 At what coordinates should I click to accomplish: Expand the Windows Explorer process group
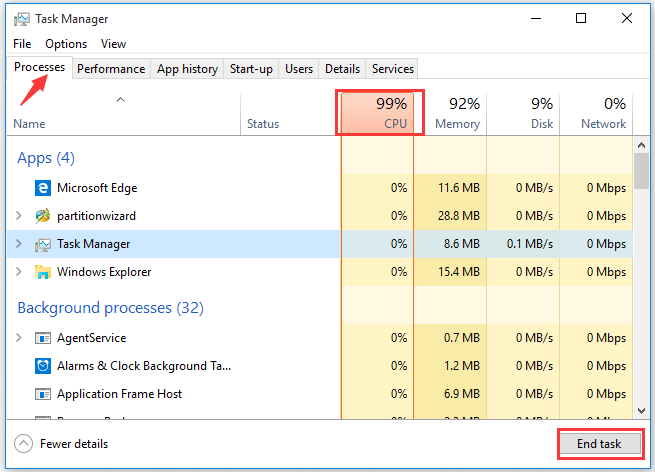click(18, 272)
